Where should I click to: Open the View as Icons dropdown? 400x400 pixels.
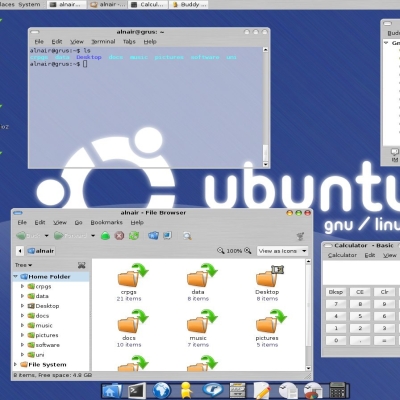tap(282, 251)
